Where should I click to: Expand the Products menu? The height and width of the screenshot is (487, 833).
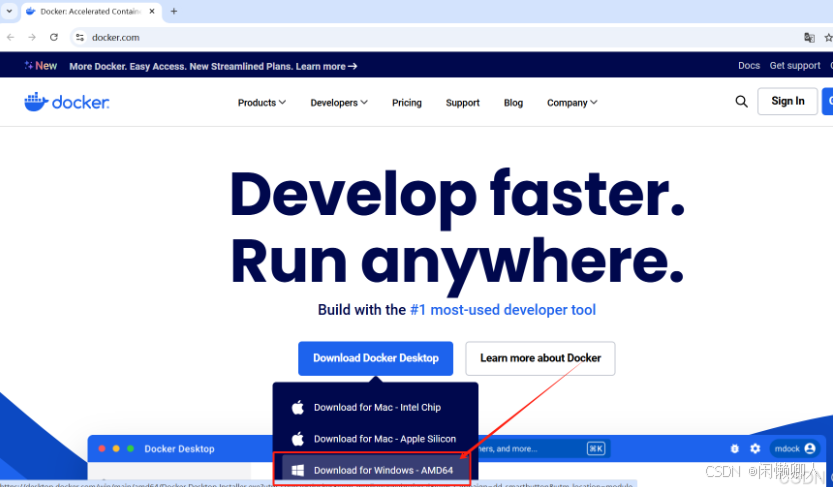click(261, 102)
